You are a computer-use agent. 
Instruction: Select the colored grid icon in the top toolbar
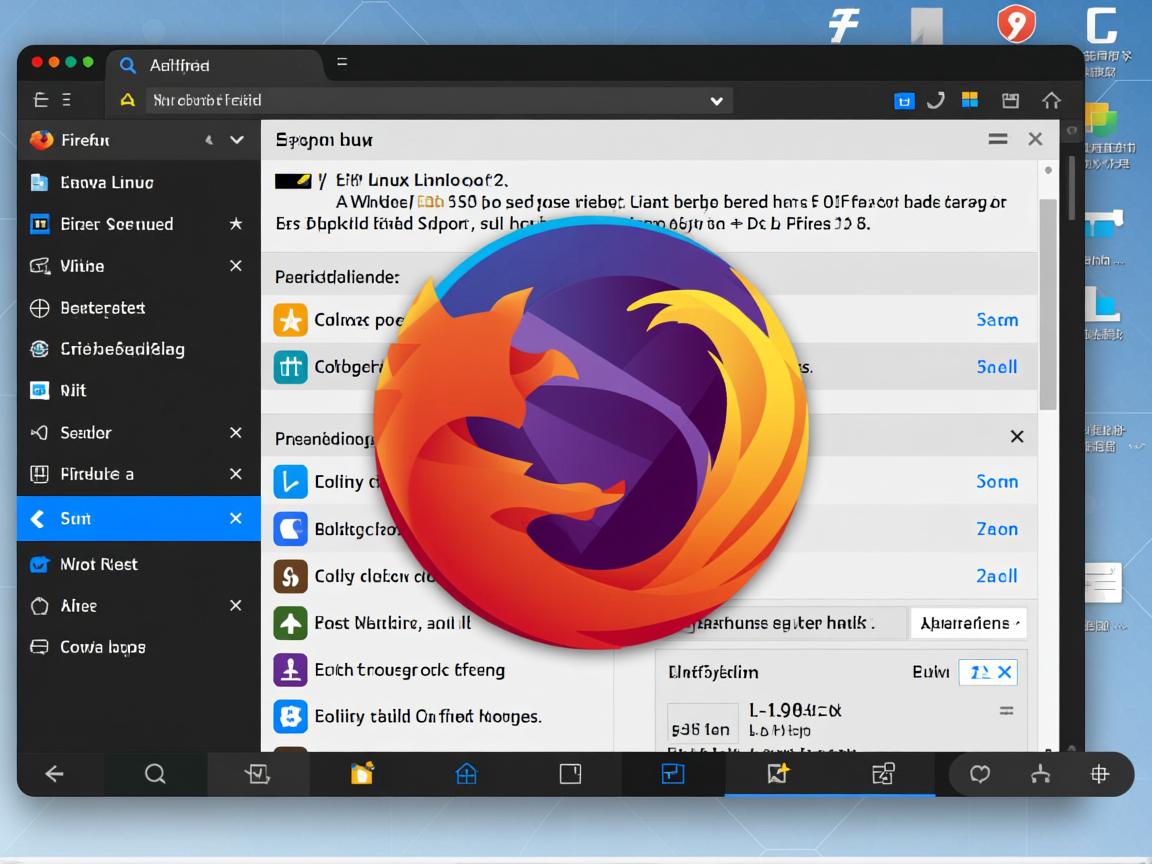970,100
